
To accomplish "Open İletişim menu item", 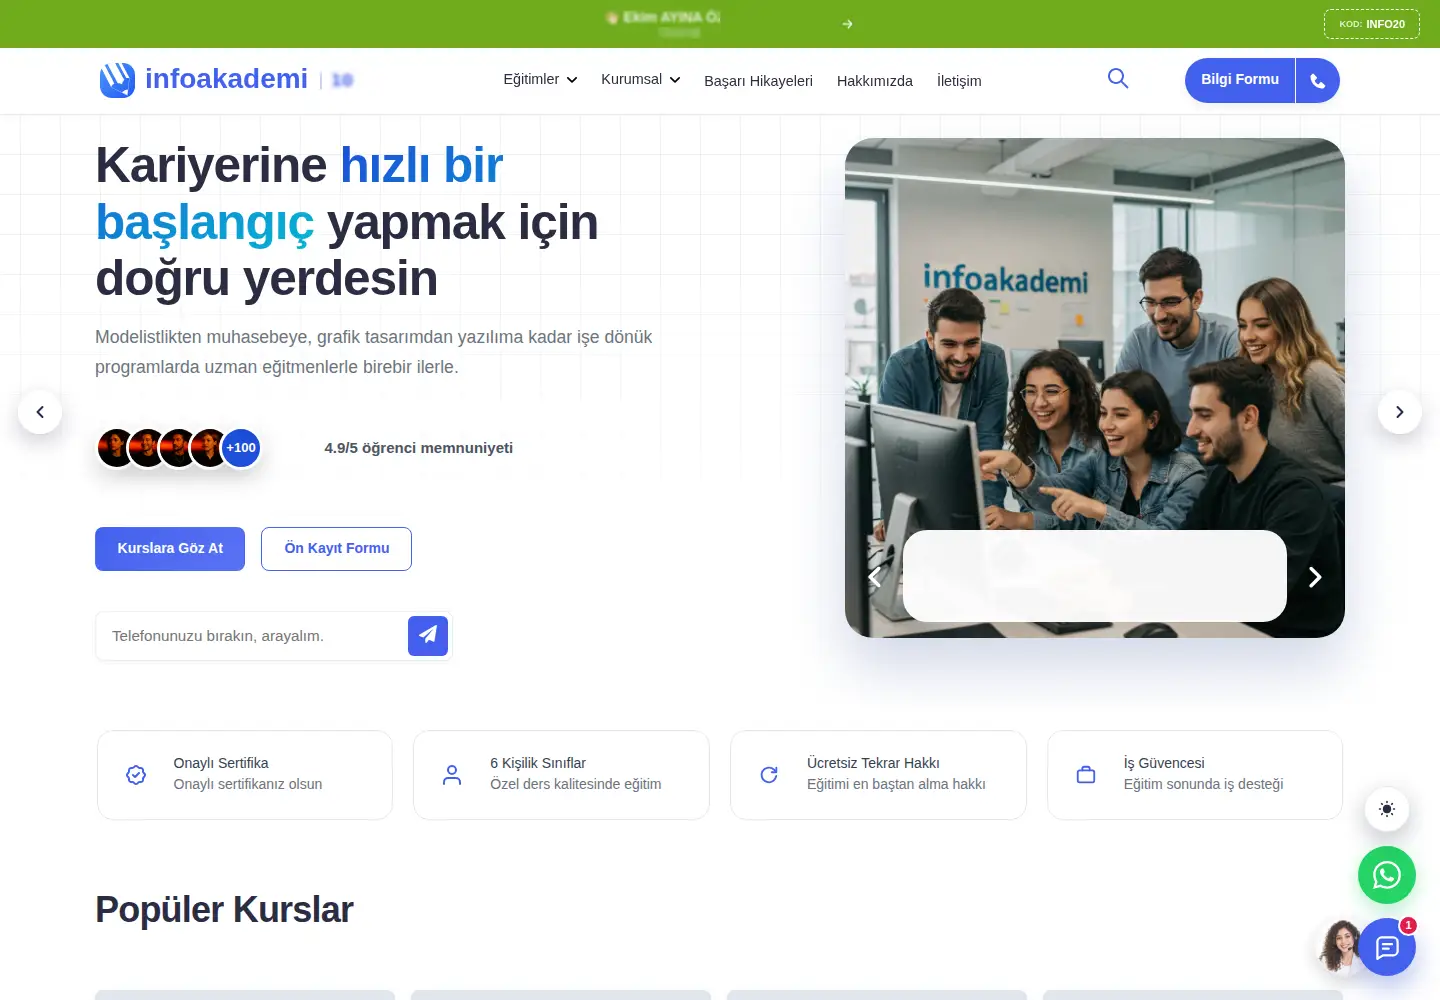I will pos(959,81).
